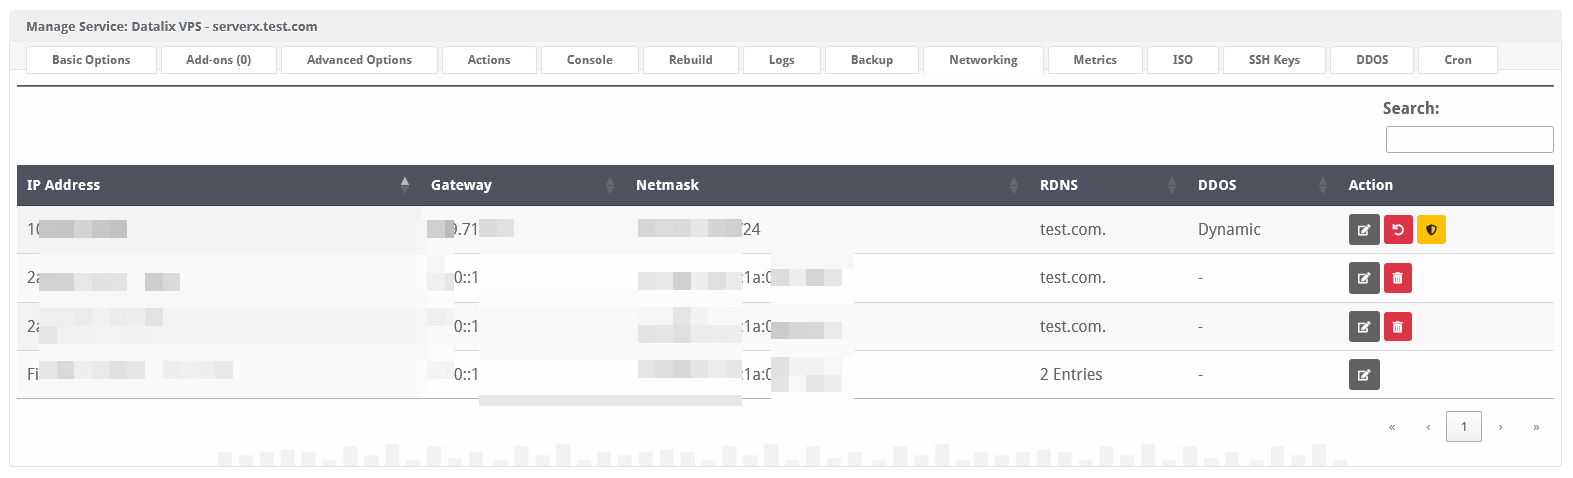This screenshot has width=1573, height=478.
Task: Click the edit icon in the third row
Action: pyautogui.click(x=1364, y=327)
